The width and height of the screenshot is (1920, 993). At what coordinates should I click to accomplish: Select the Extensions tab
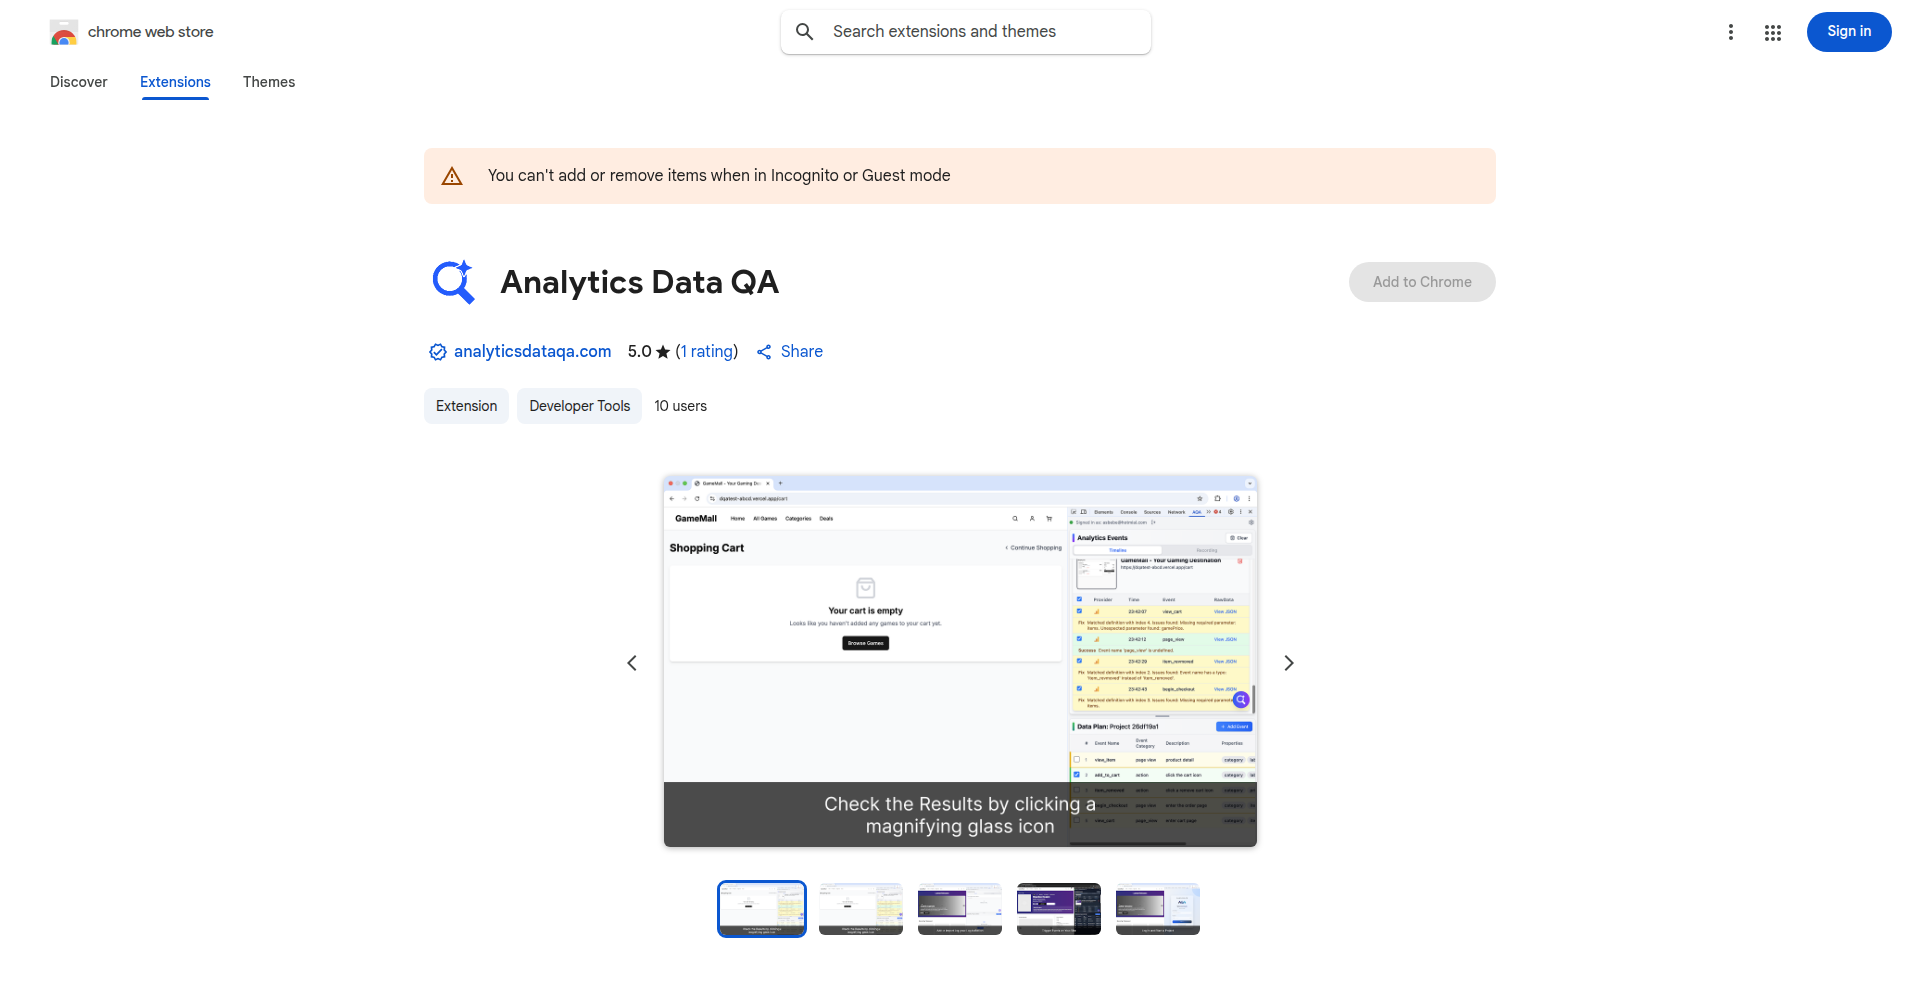click(175, 82)
